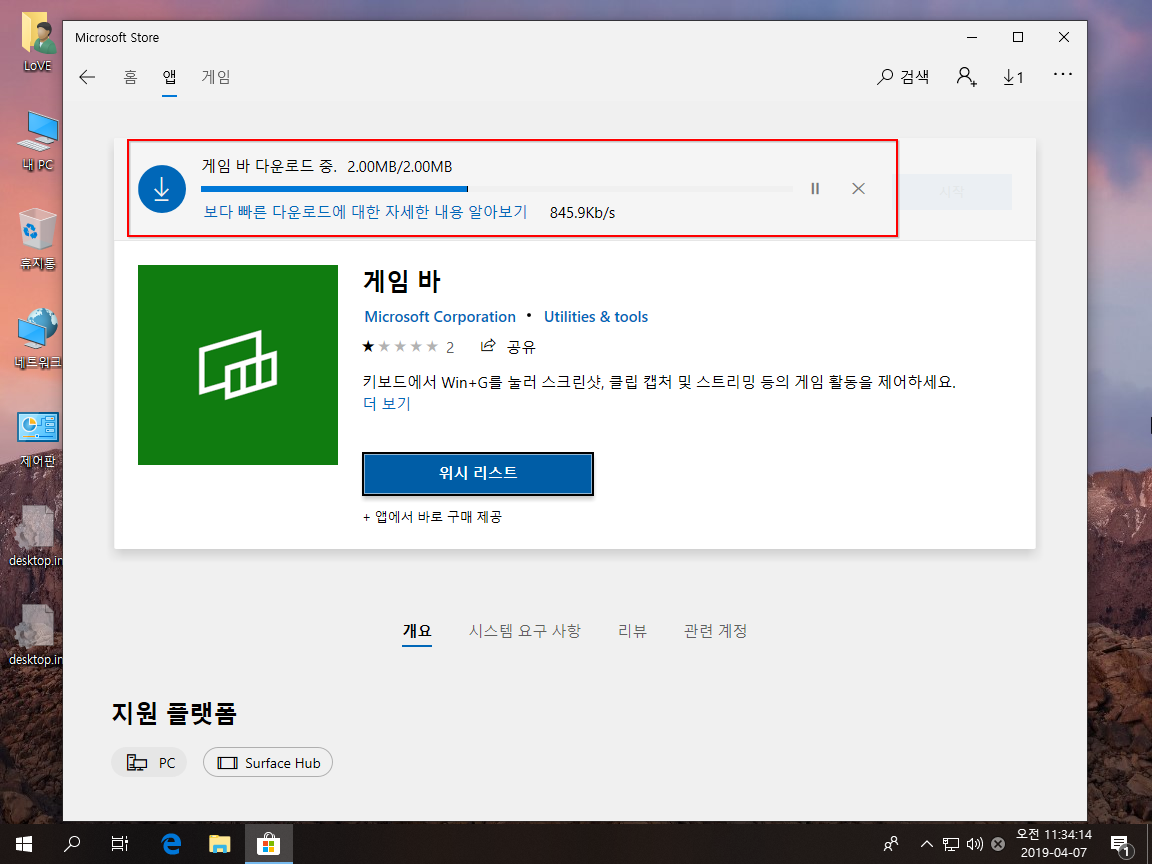Select the 네트워크 desktop icon
Image resolution: width=1152 pixels, height=864 pixels.
(37, 339)
